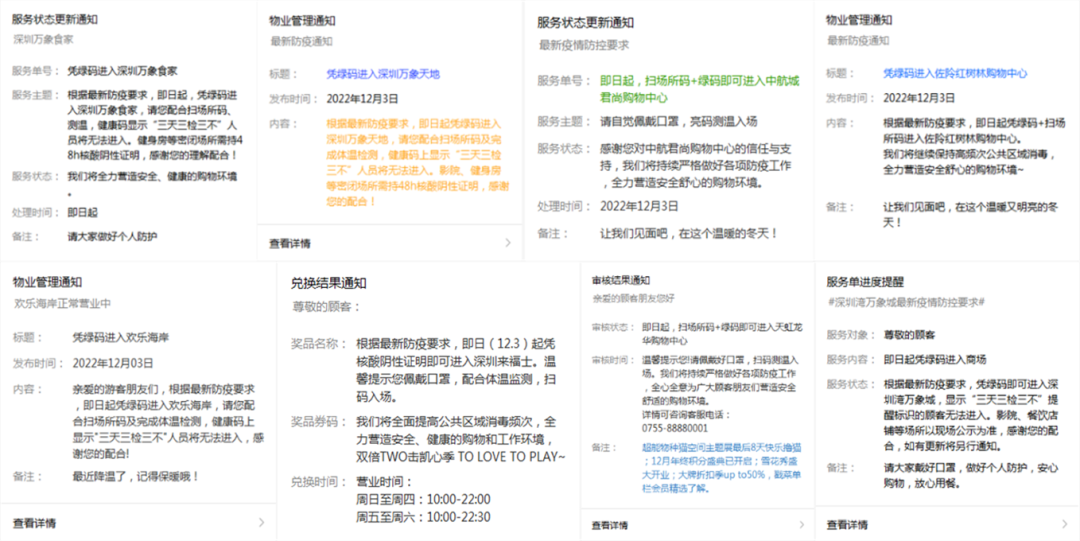Image resolution: width=1080 pixels, height=541 pixels.
Task: Select the 服务单进度提醒 card title
Action: tap(865, 281)
